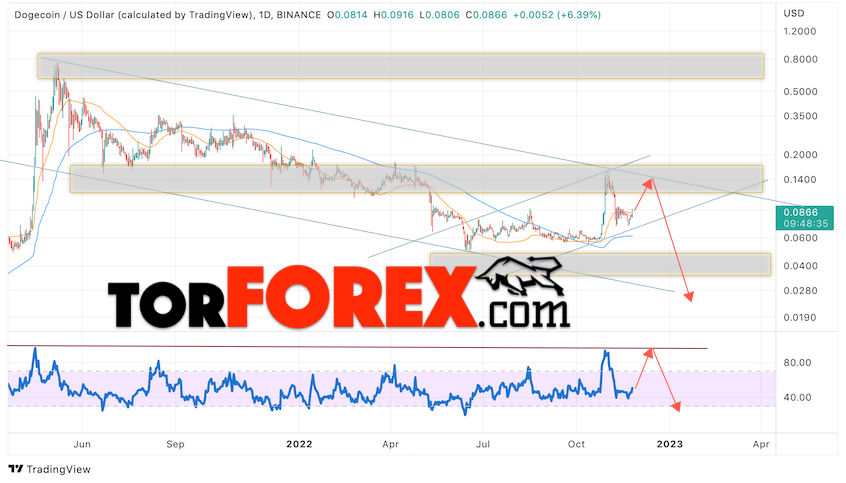Click the USD currency label on price axis
Screen dimensions: 846x483
[794, 13]
